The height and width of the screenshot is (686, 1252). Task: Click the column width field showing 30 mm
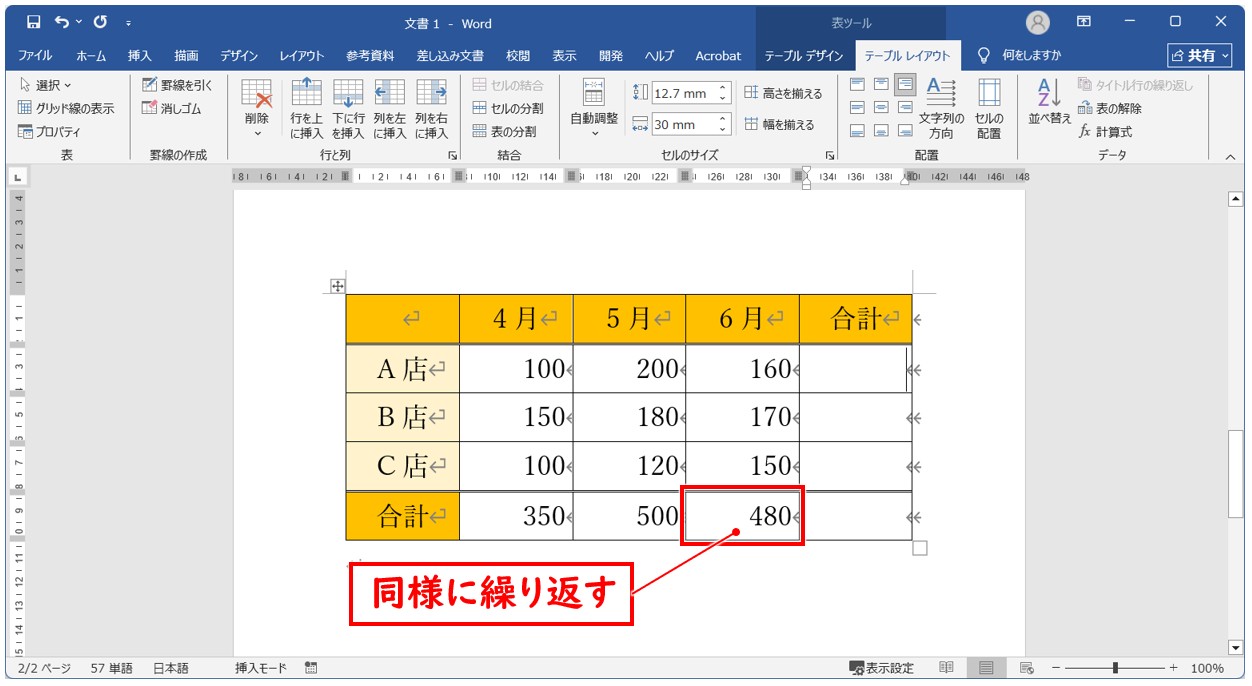683,125
